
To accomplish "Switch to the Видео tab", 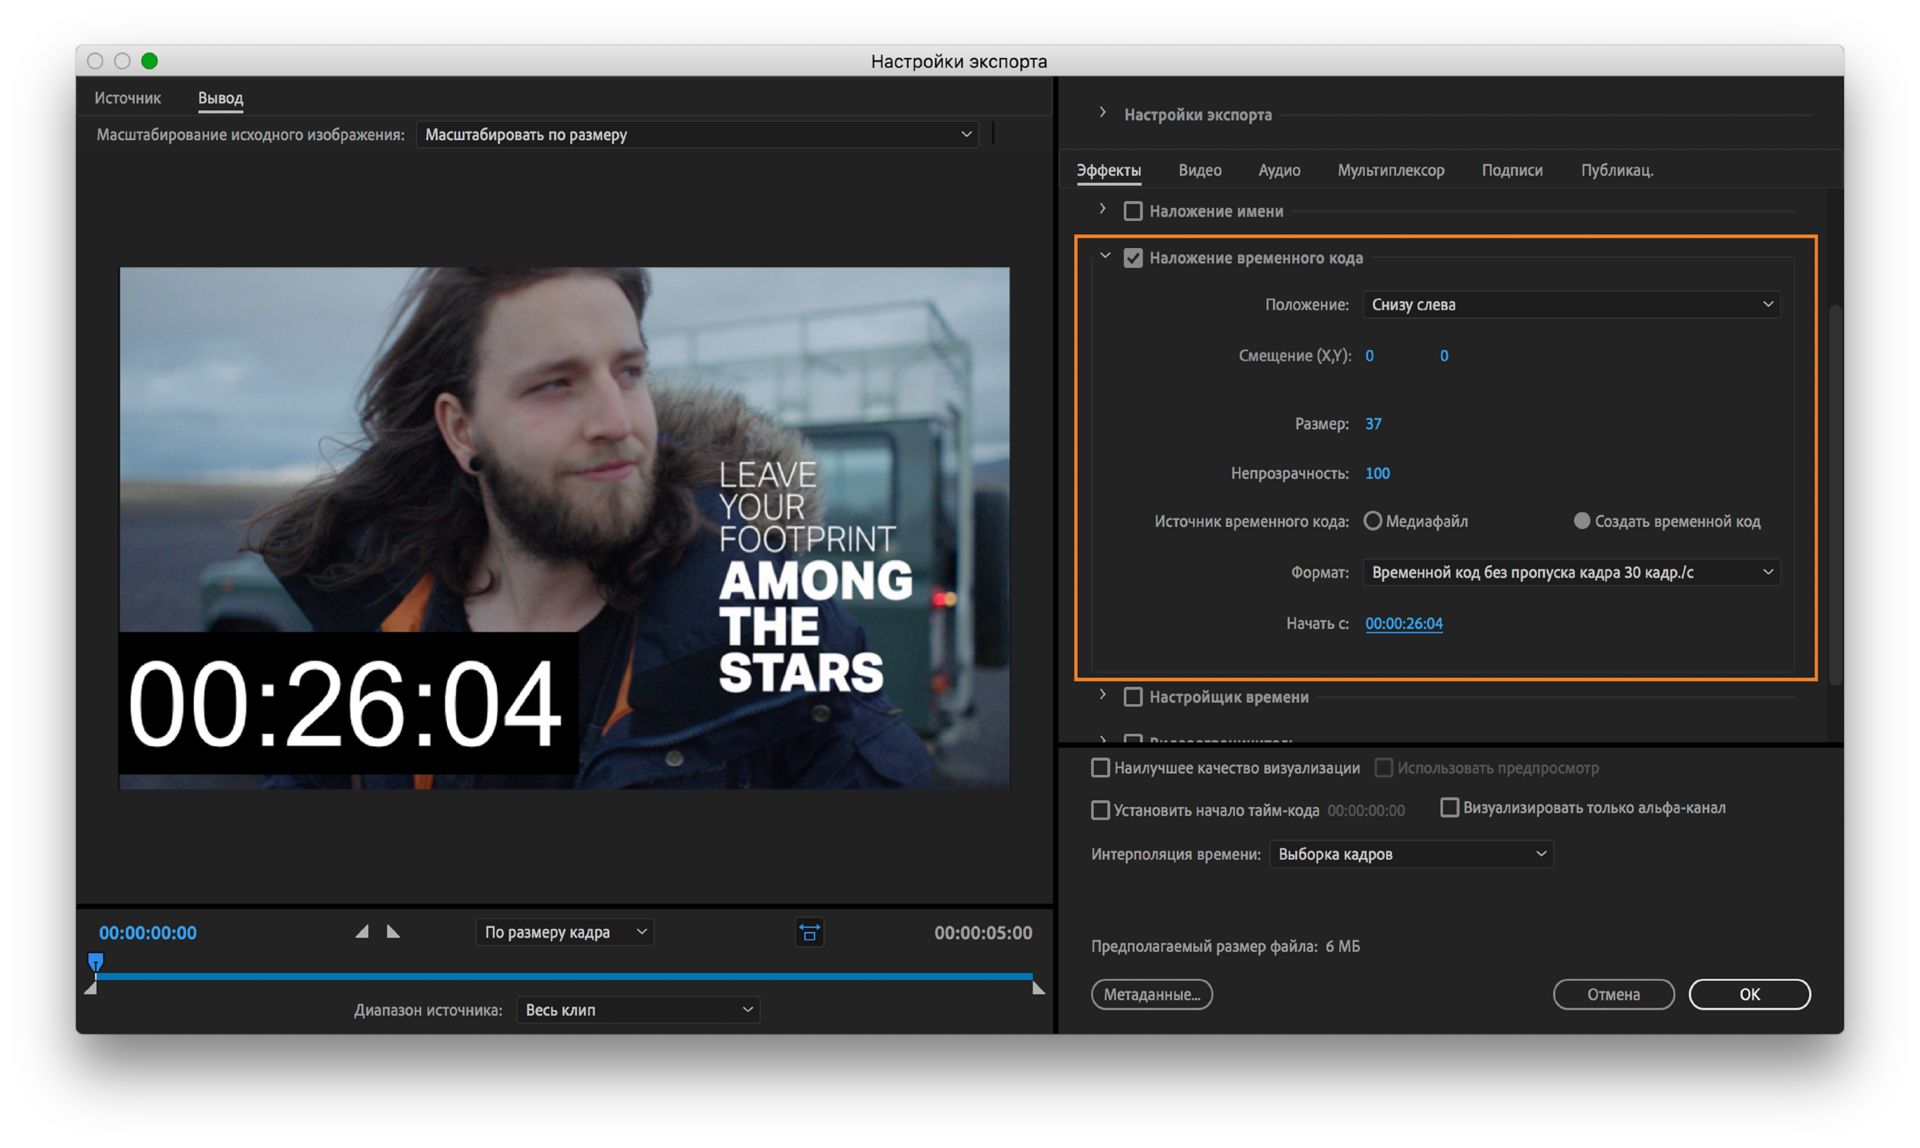I will pos(1199,170).
